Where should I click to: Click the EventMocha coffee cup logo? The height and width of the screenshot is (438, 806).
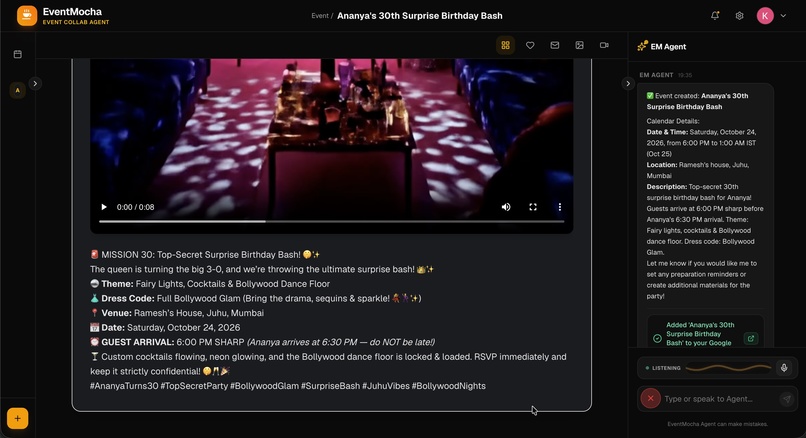[27, 15]
